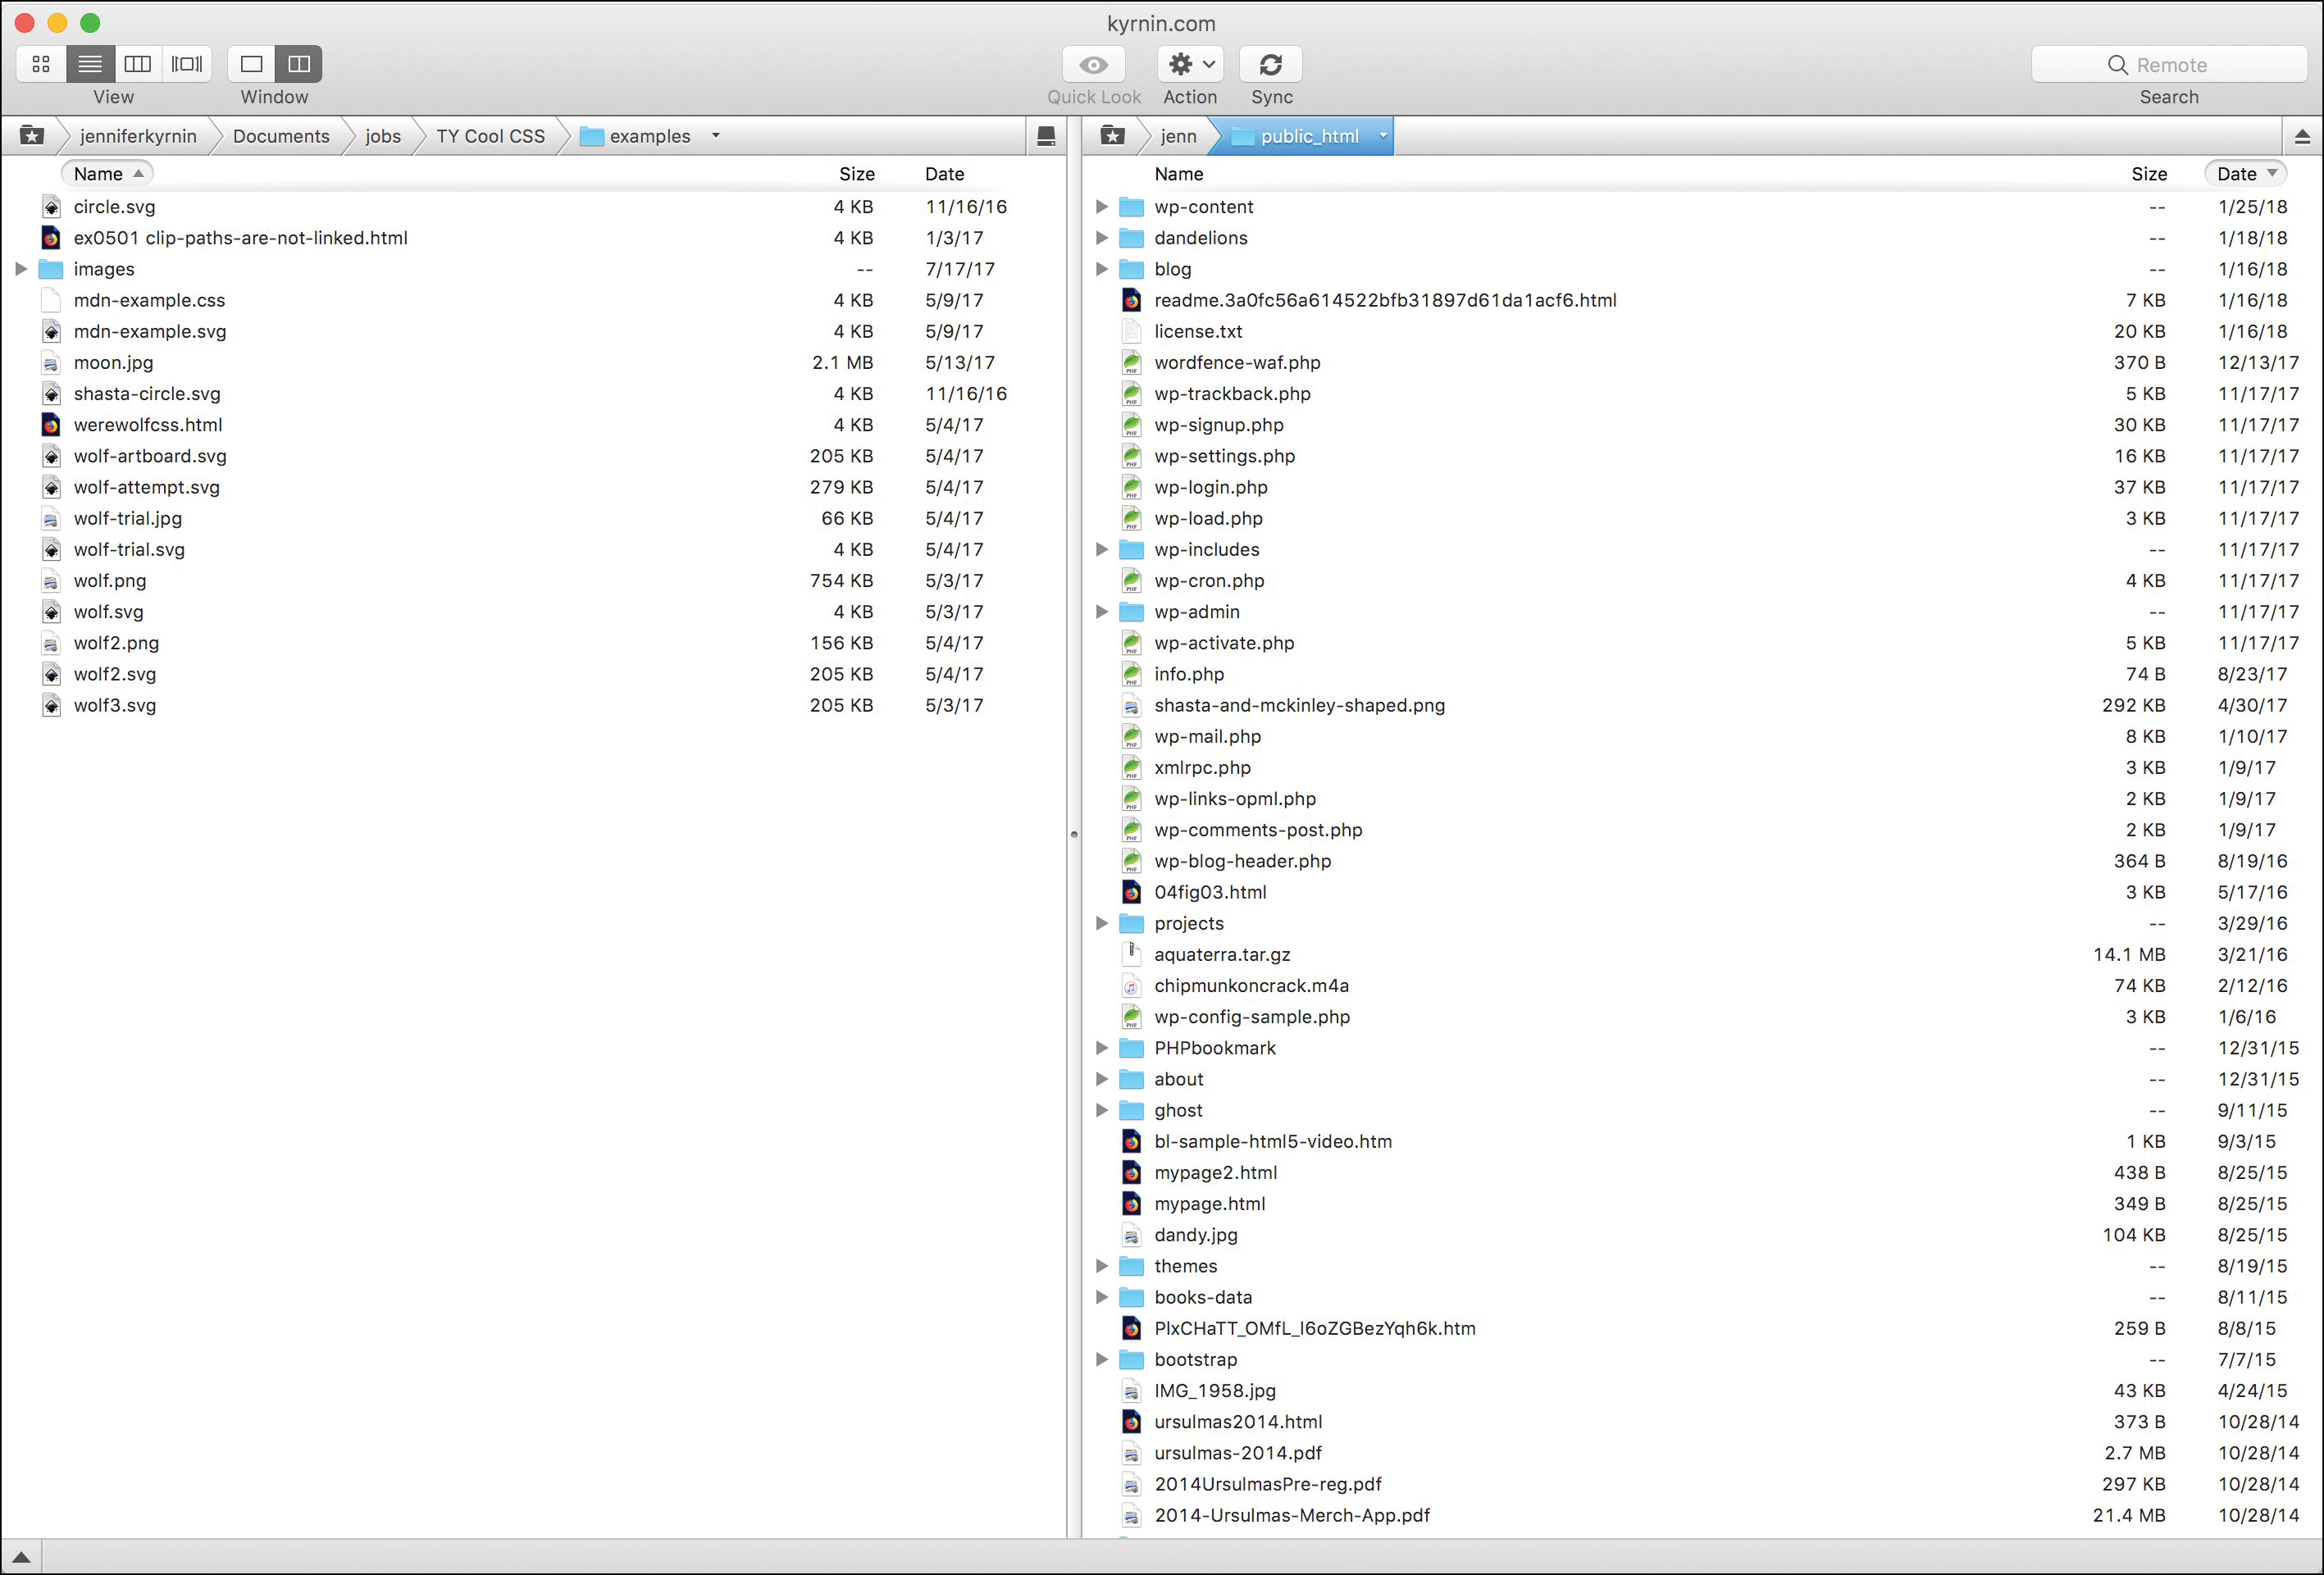Click the Remote search field
The image size is (2324, 1575).
click(x=2170, y=63)
